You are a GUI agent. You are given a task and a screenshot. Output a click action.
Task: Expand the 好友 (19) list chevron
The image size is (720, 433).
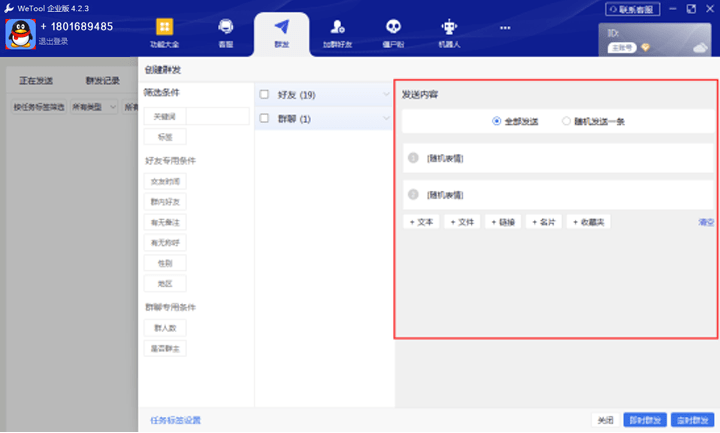(386, 94)
